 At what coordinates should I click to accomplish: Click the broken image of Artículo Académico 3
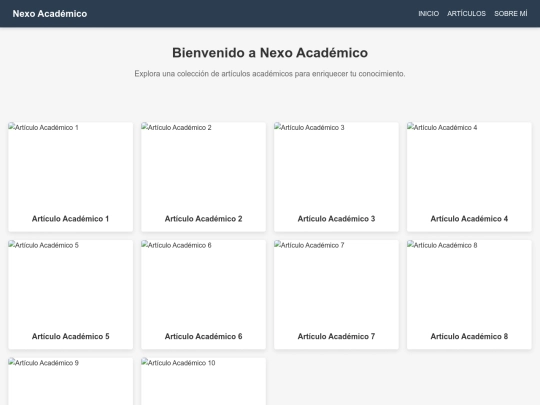pos(336,164)
